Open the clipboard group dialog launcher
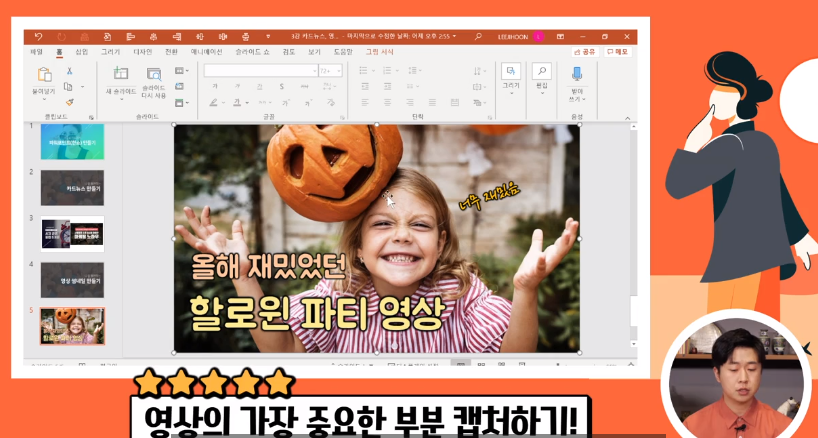This screenshot has width=818, height=438. pyautogui.click(x=91, y=117)
